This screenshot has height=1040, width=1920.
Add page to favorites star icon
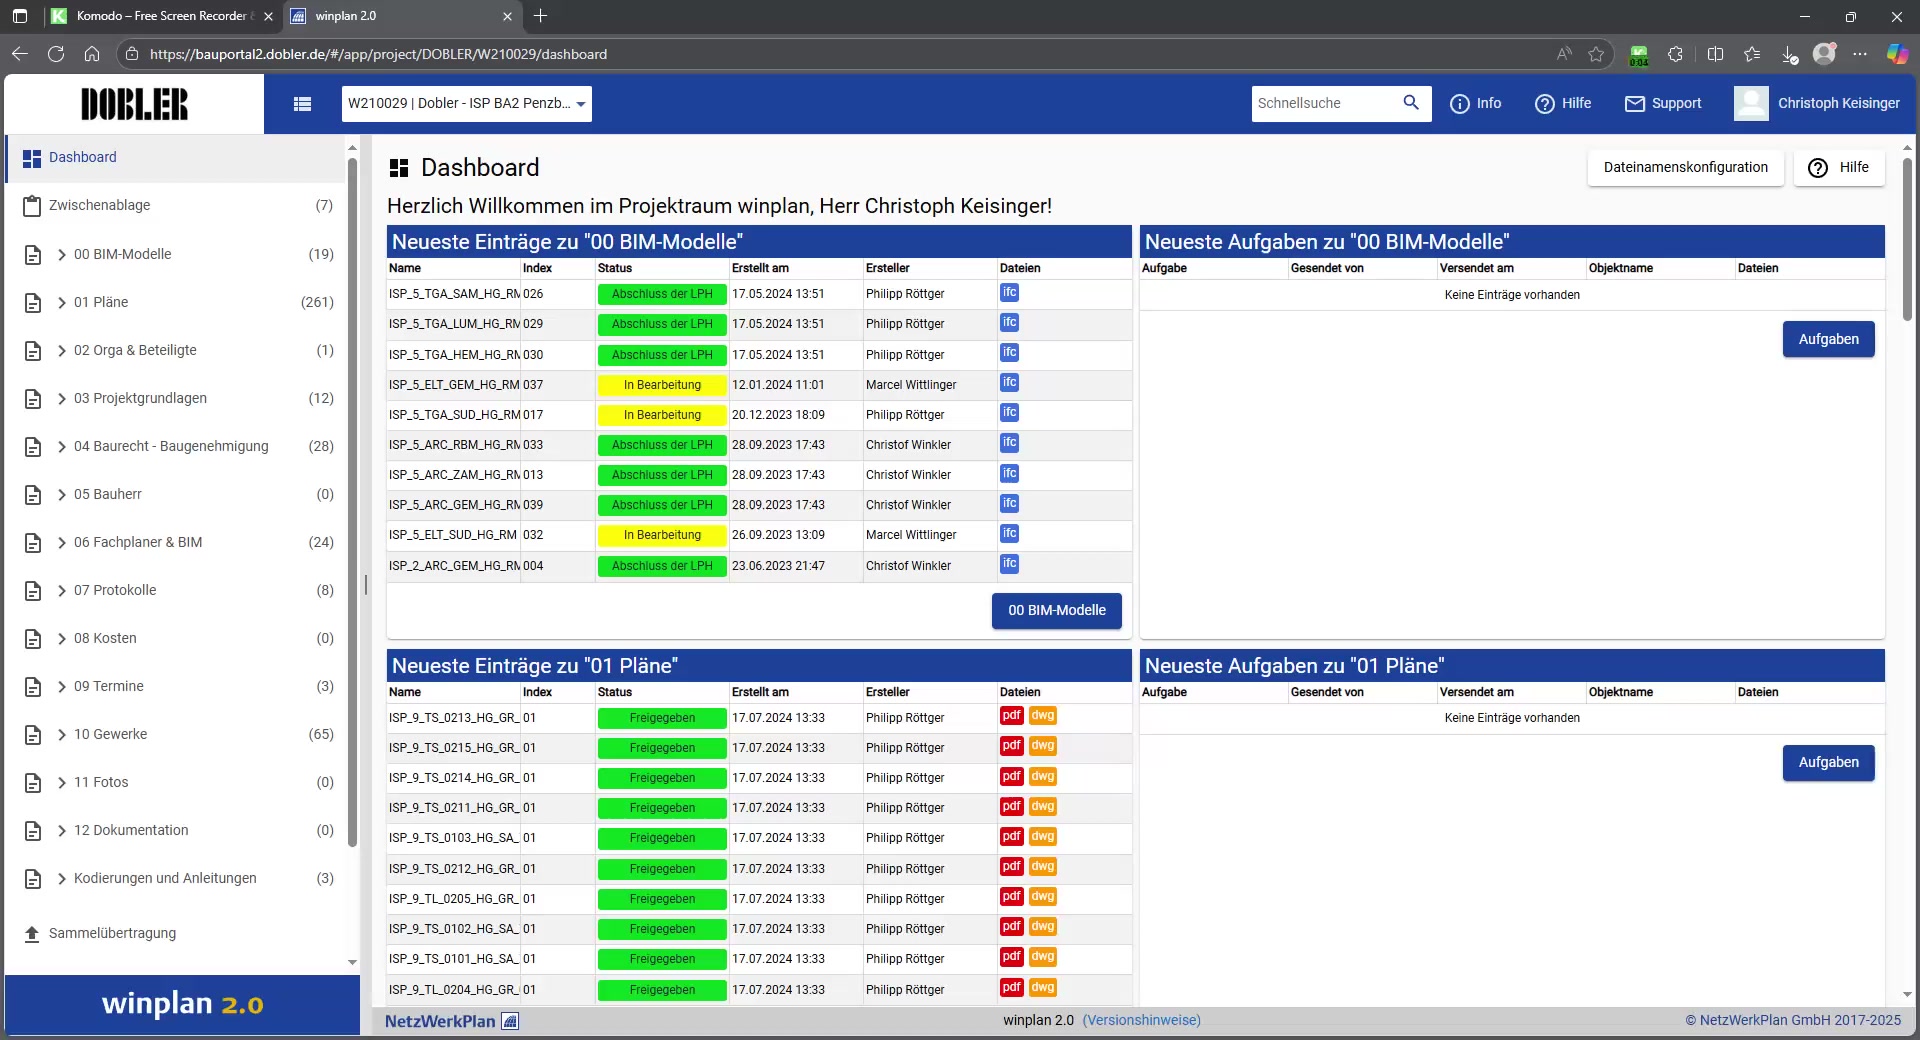[x=1596, y=54]
